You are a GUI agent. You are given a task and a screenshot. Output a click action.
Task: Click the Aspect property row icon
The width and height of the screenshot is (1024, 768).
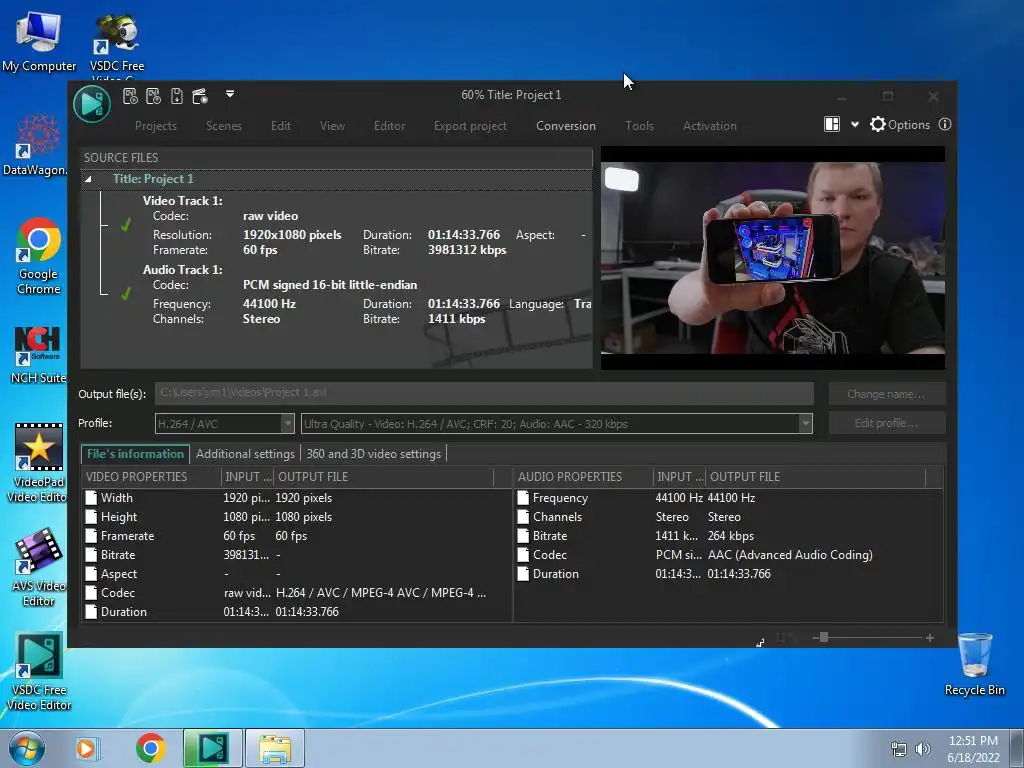[x=91, y=573]
